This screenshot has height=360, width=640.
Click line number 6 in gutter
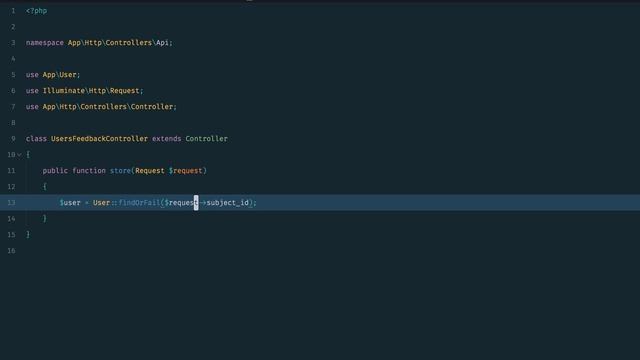click(13, 91)
